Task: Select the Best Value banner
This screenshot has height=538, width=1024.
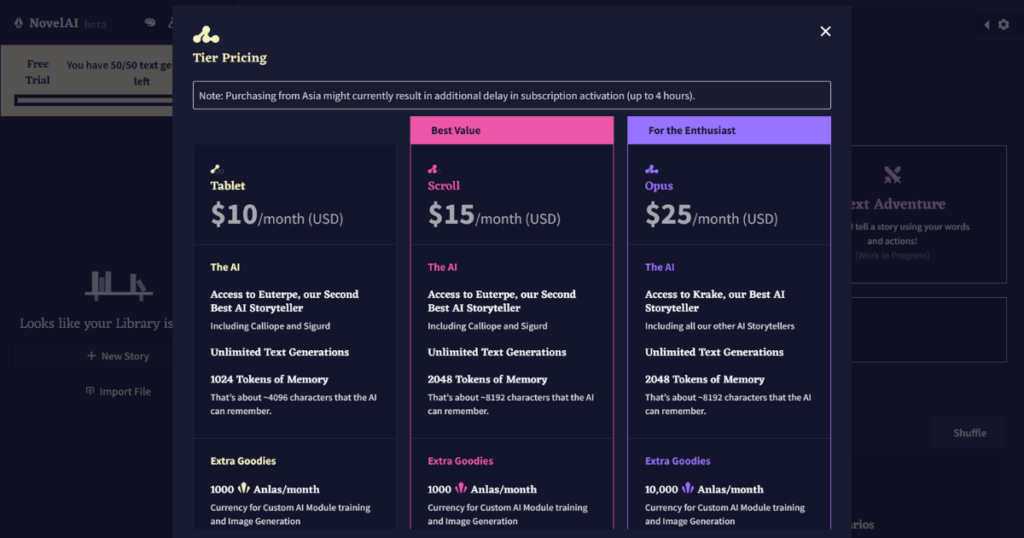Action: (x=512, y=130)
